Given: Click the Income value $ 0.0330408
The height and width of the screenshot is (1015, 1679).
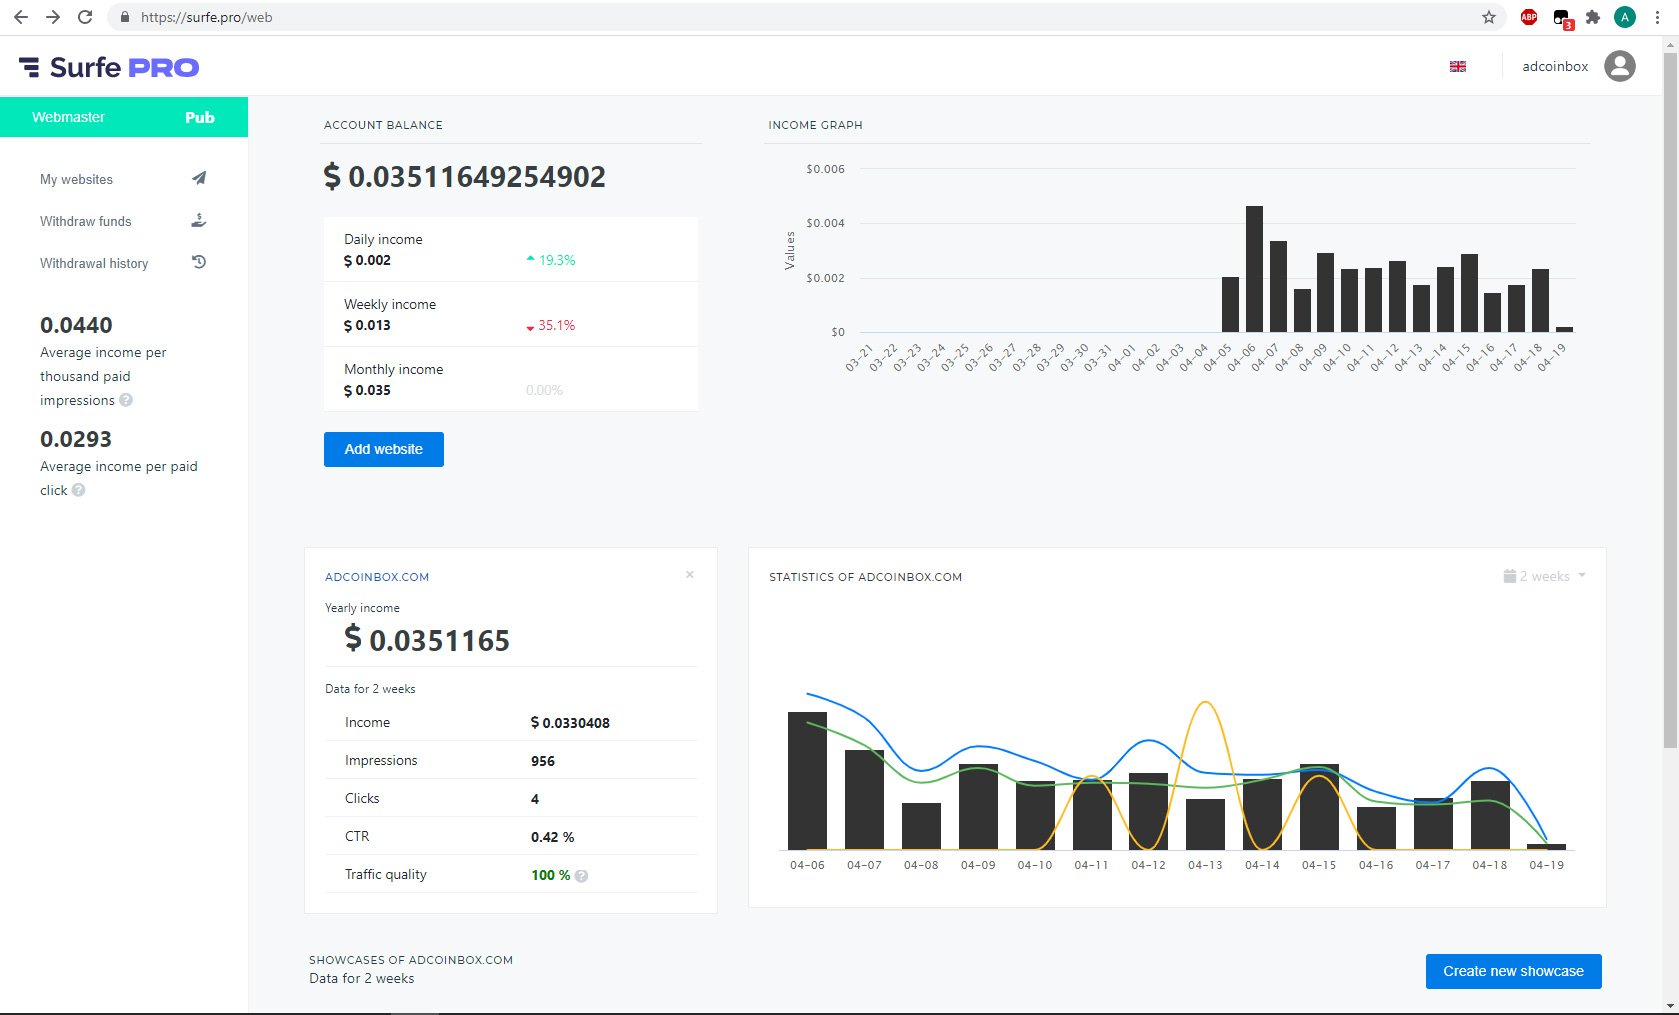Looking at the screenshot, I should [570, 723].
